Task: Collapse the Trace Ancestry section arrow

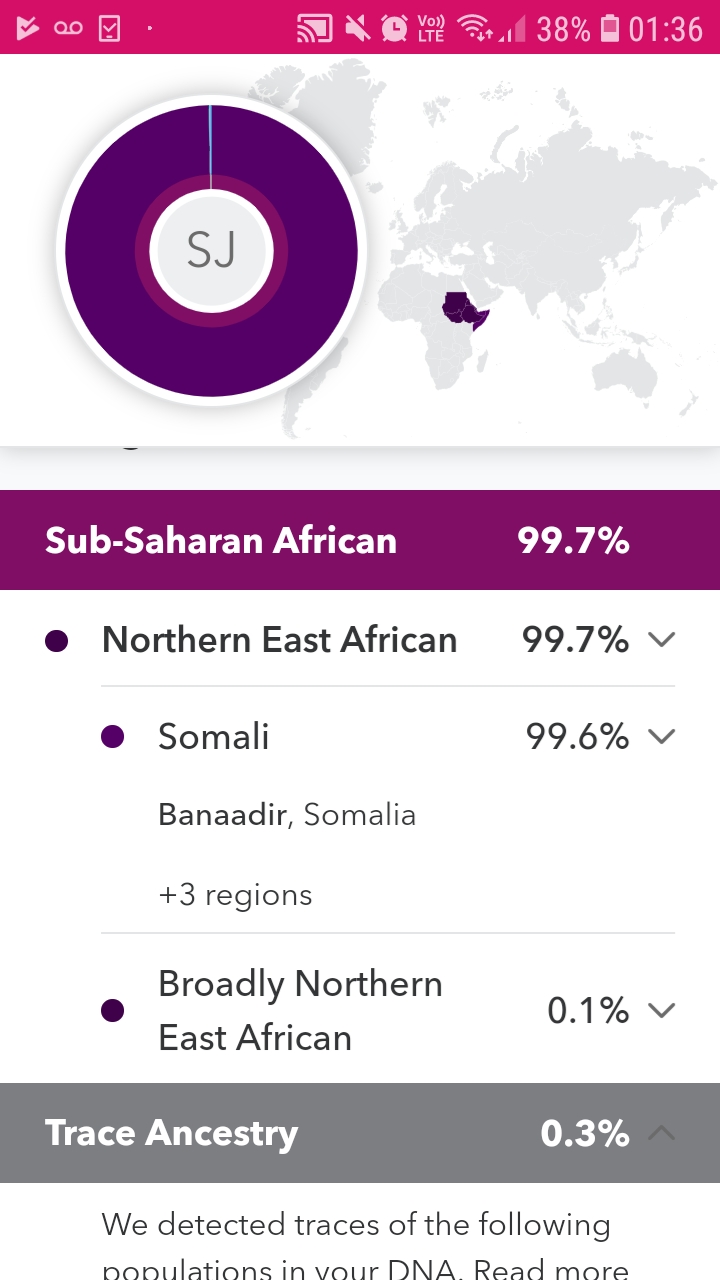Action: (661, 1133)
